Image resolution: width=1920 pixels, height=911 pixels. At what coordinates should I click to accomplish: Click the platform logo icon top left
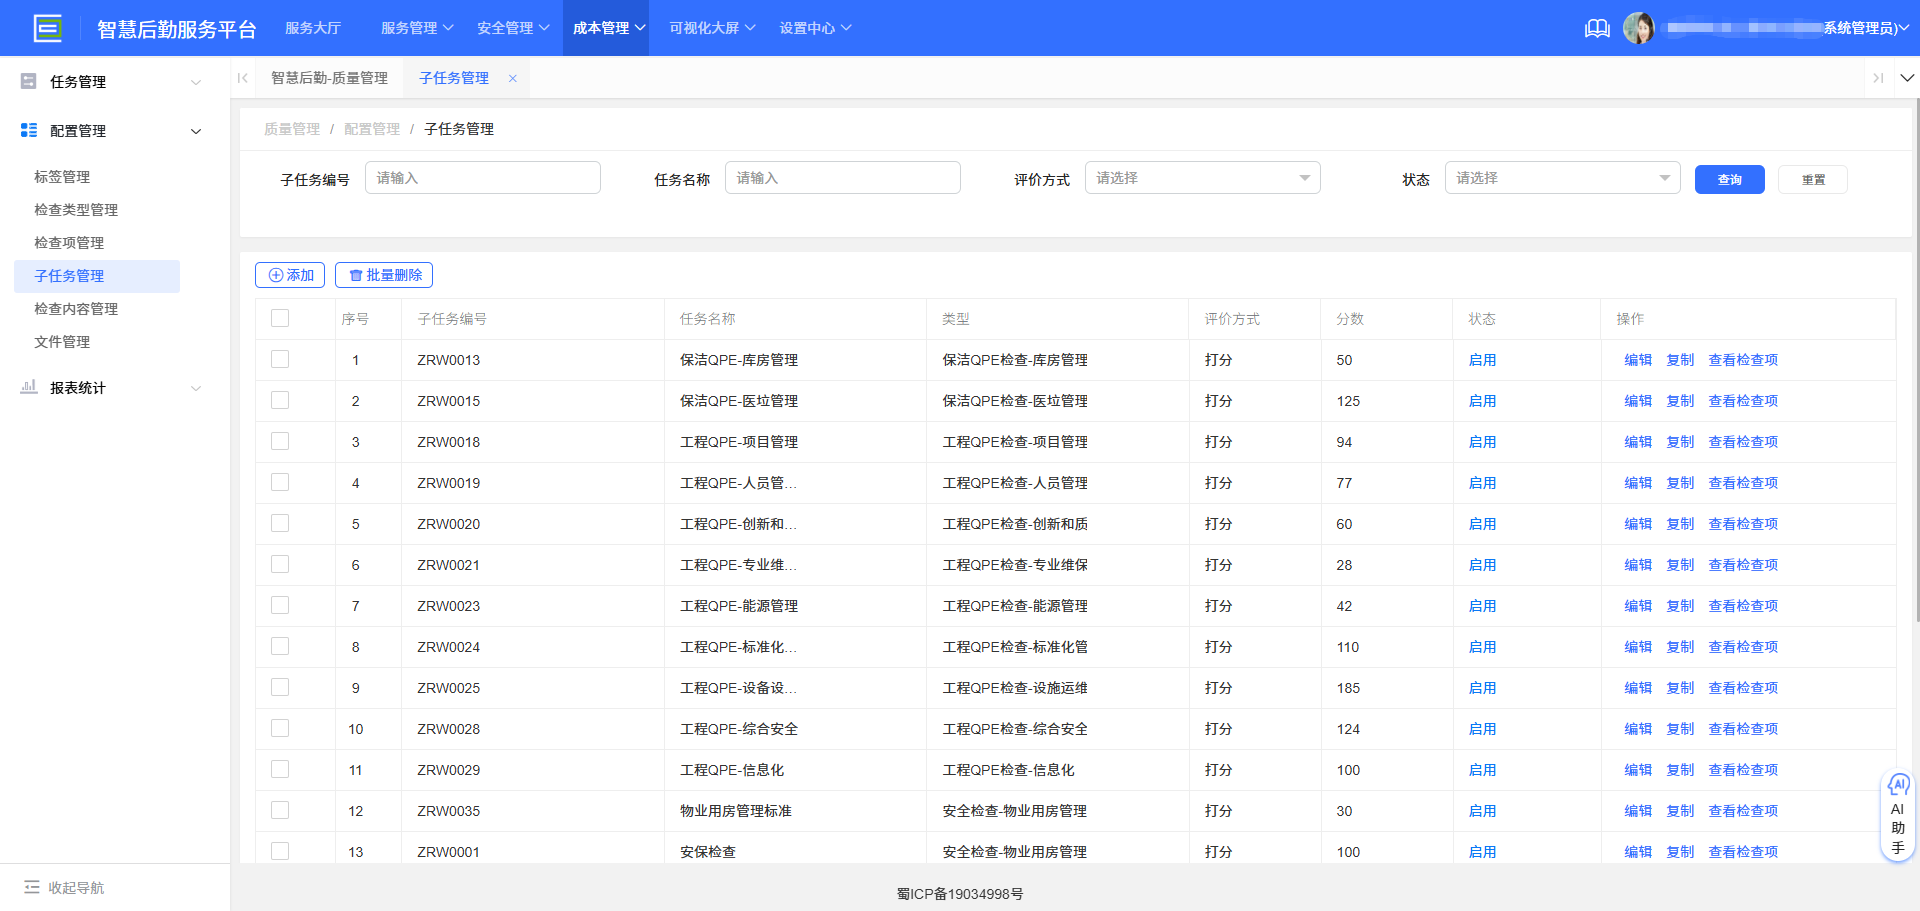coord(47,27)
